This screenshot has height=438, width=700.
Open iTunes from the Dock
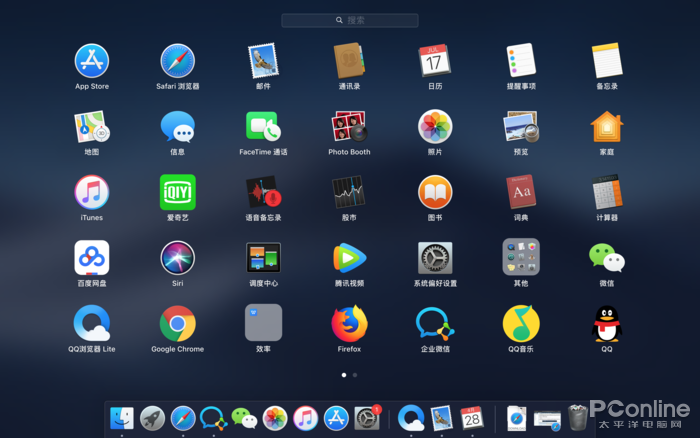tap(305, 418)
